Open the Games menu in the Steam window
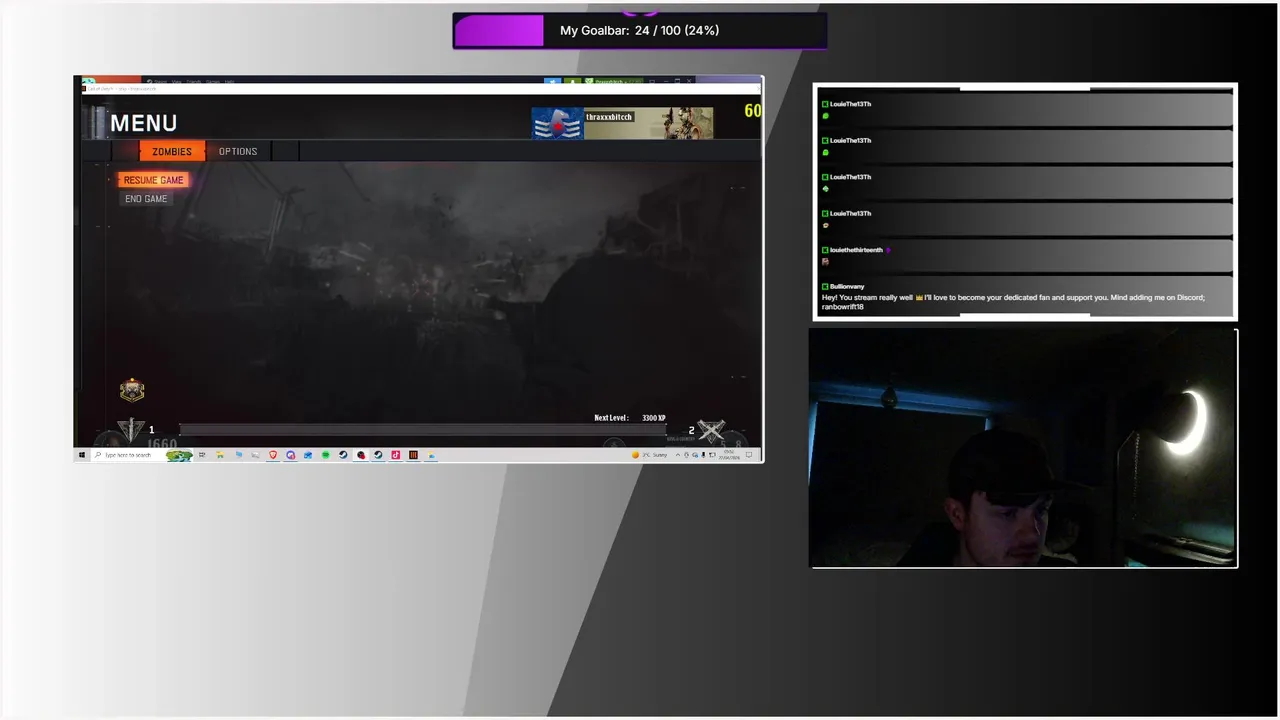The image size is (1280, 720). point(212,82)
